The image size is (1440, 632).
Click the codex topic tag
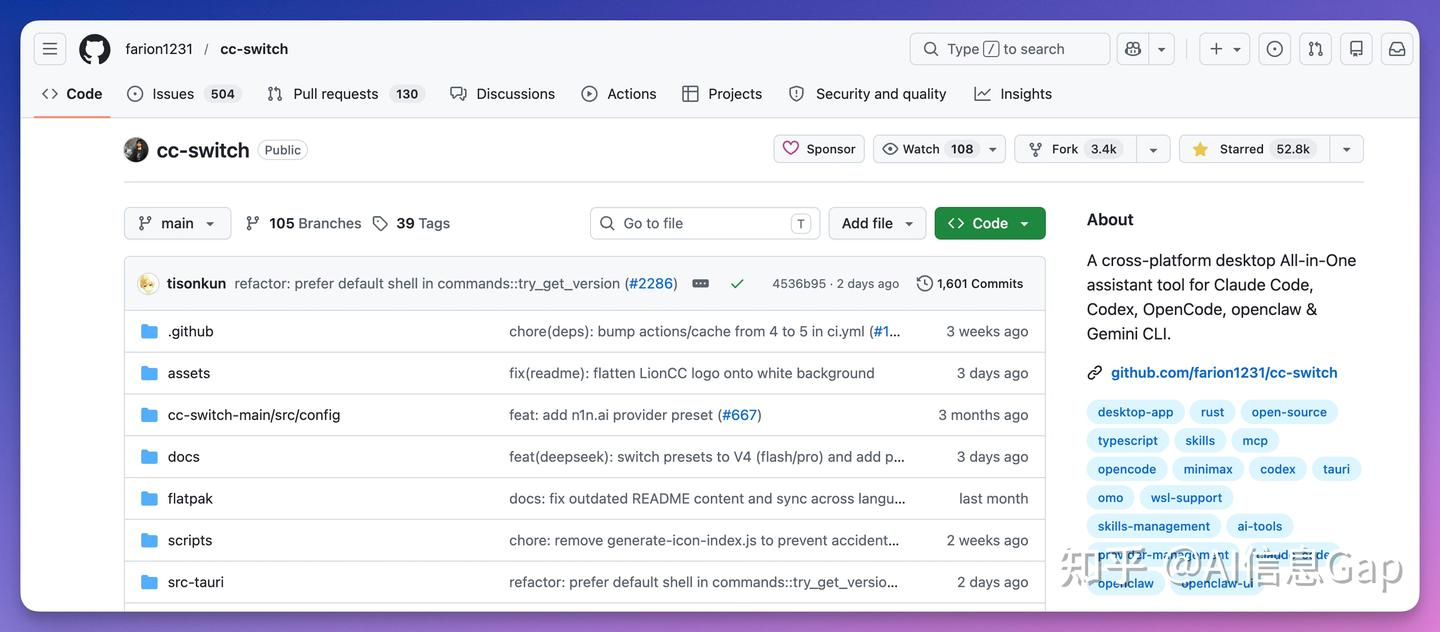[x=1277, y=469]
